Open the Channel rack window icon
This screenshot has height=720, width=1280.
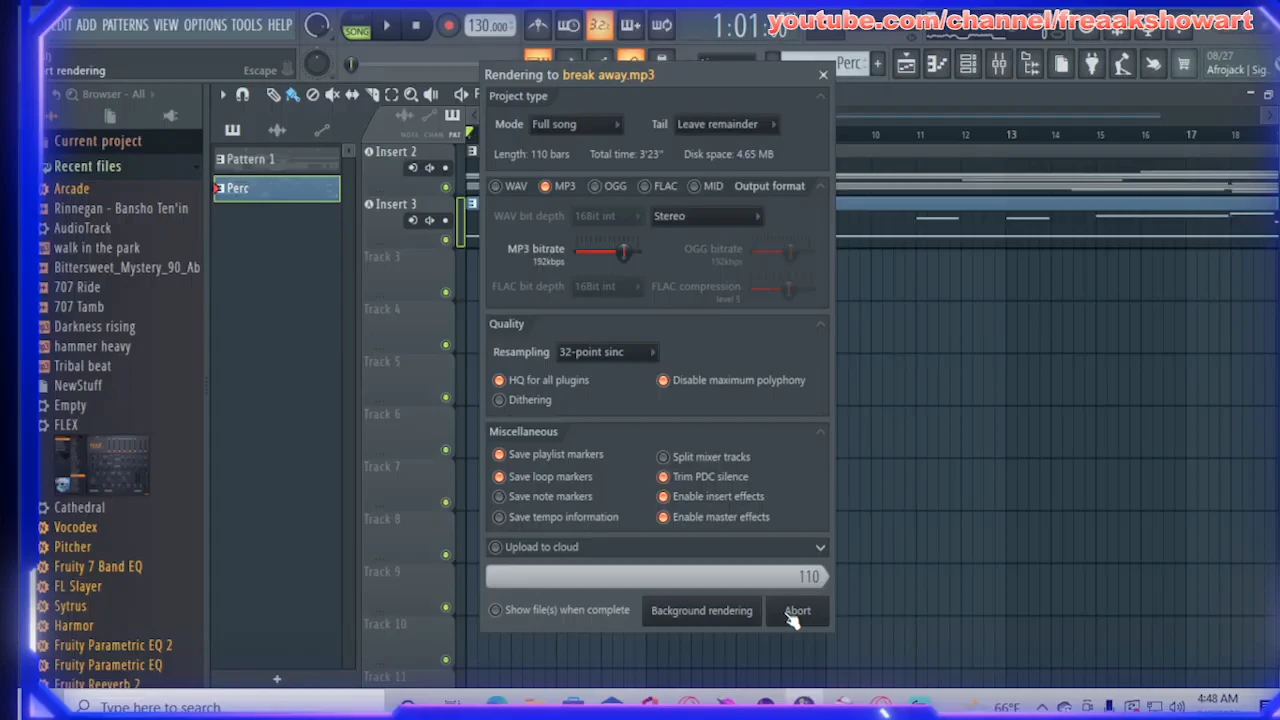[968, 65]
